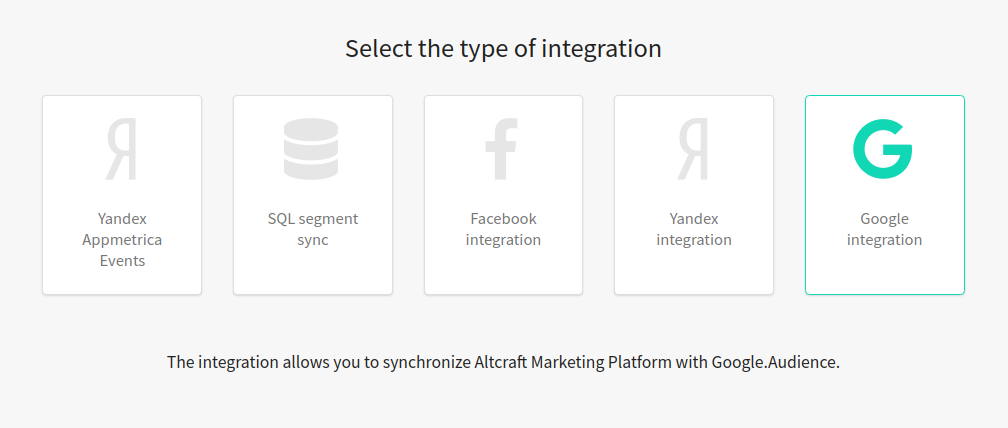This screenshot has width=1008, height=428.
Task: Click the Facebook f logo icon
Action: (501, 149)
